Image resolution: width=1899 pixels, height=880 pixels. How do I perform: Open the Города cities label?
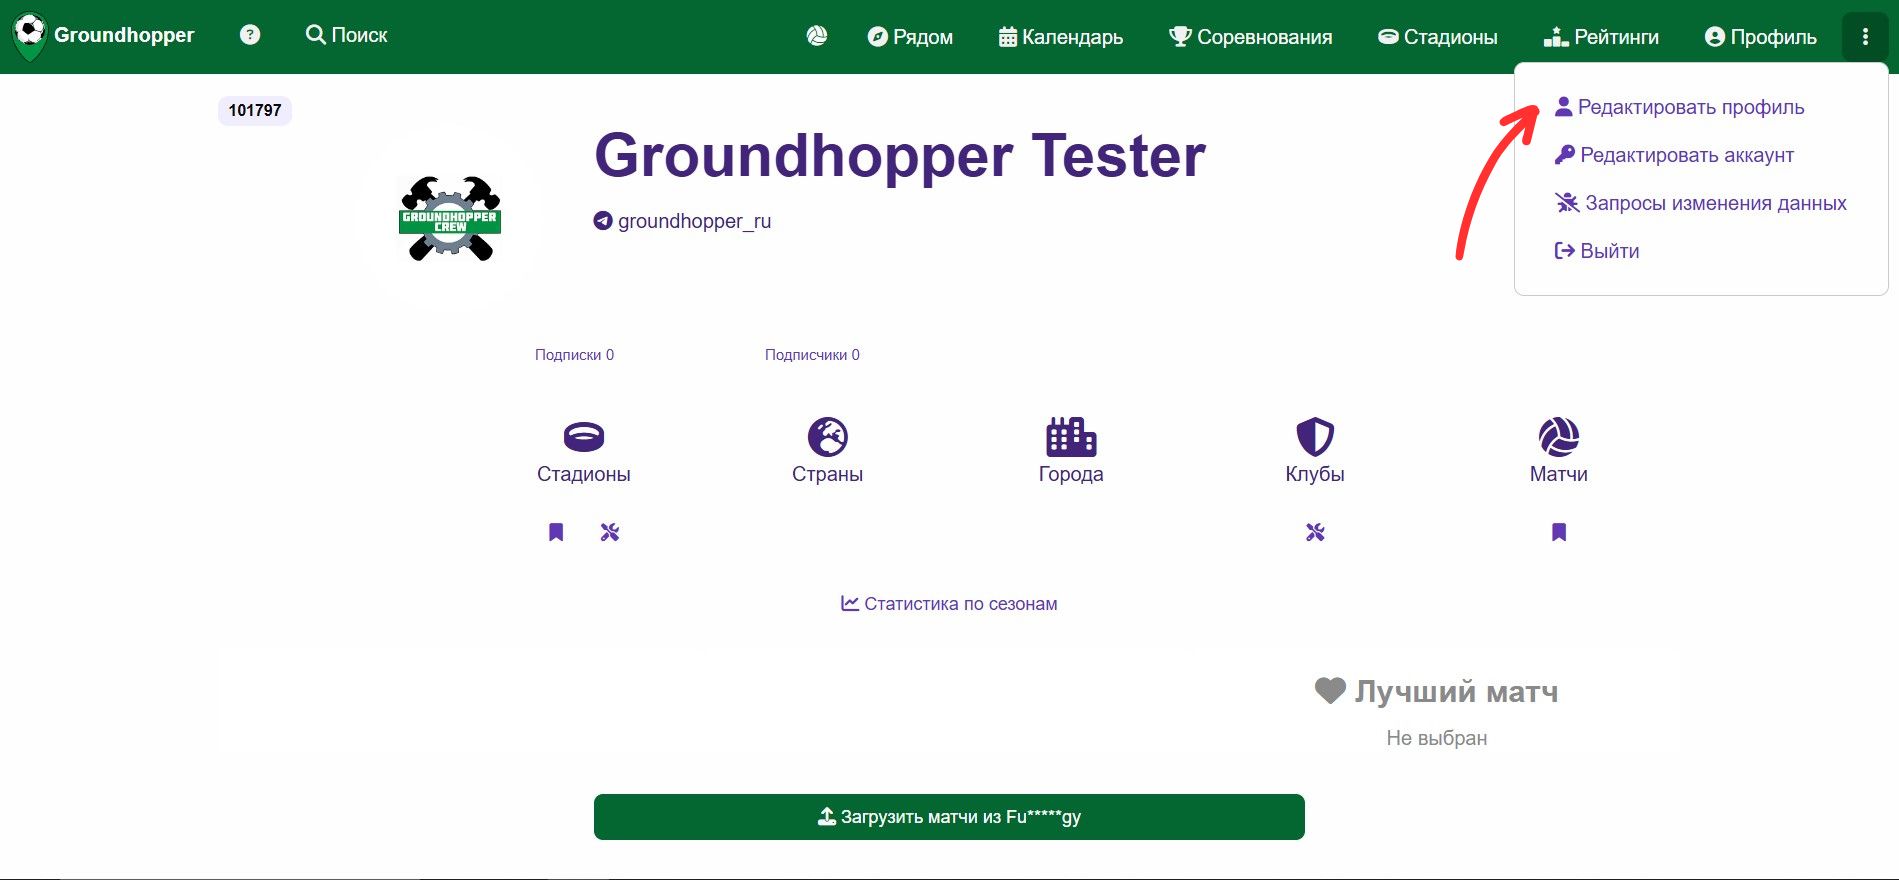click(x=1071, y=474)
